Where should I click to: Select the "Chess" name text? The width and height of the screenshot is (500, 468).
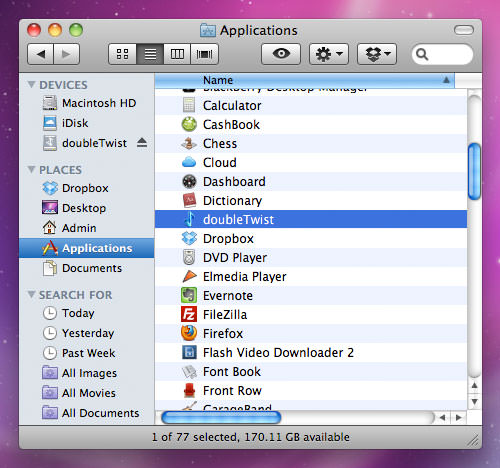(x=220, y=144)
